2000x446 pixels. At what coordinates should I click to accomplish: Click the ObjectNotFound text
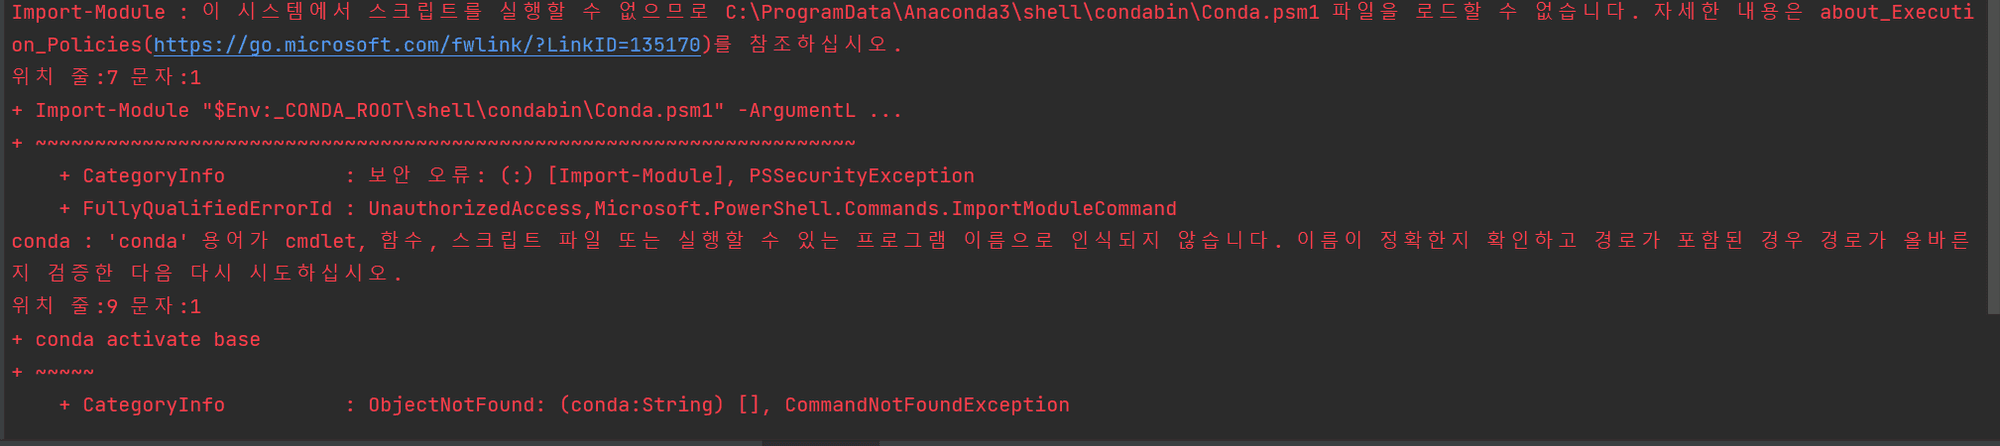451,405
